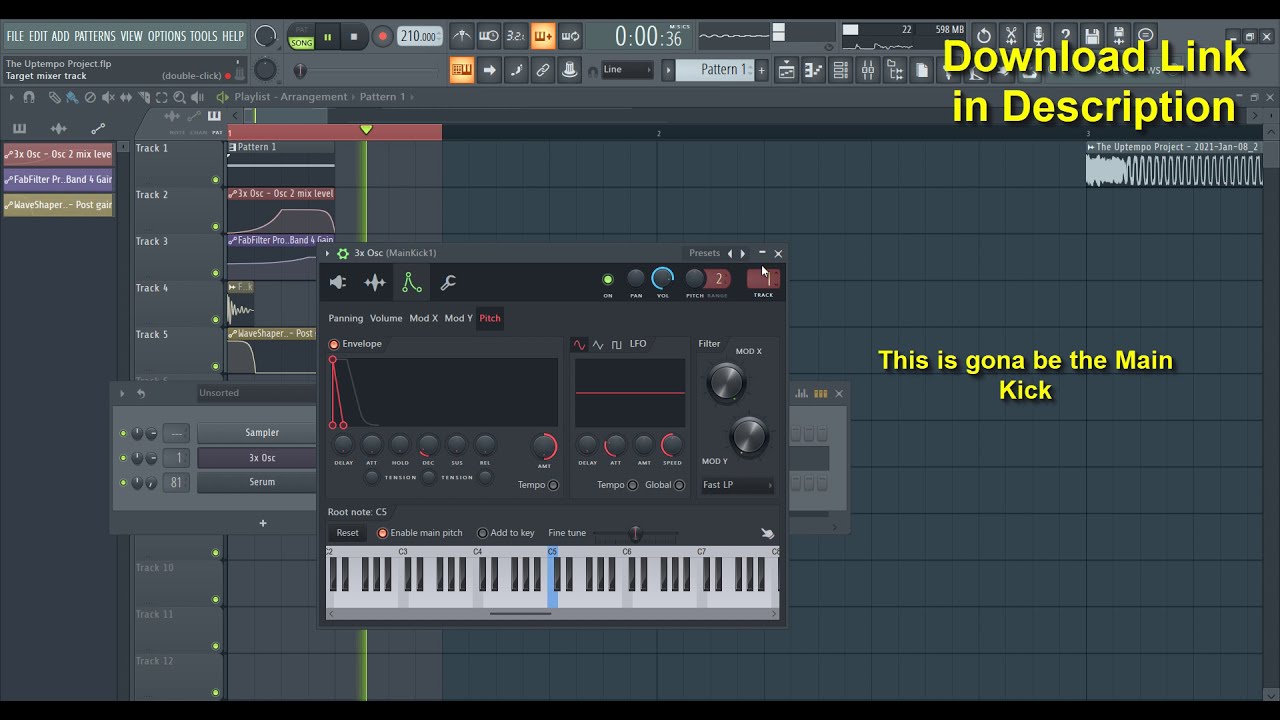Screen dimensions: 1280x720
Task: Select the Volume envelope tab
Action: coord(386,318)
